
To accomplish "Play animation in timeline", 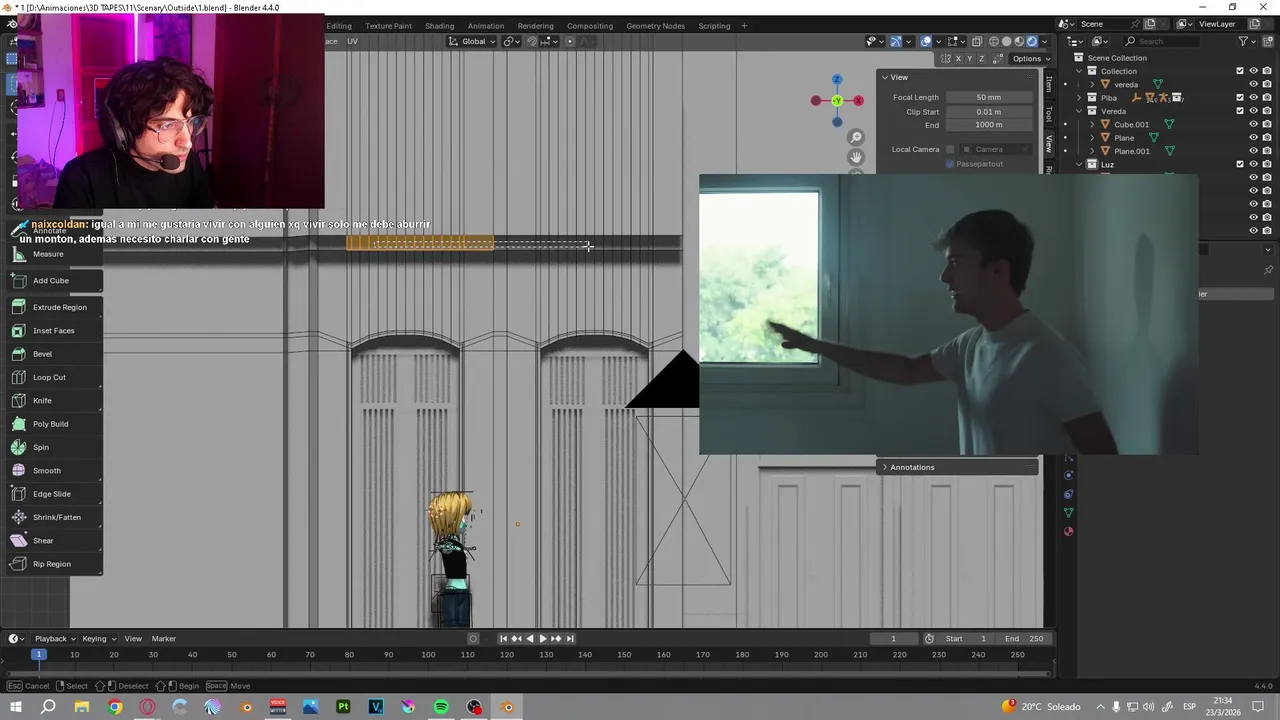I will [542, 639].
